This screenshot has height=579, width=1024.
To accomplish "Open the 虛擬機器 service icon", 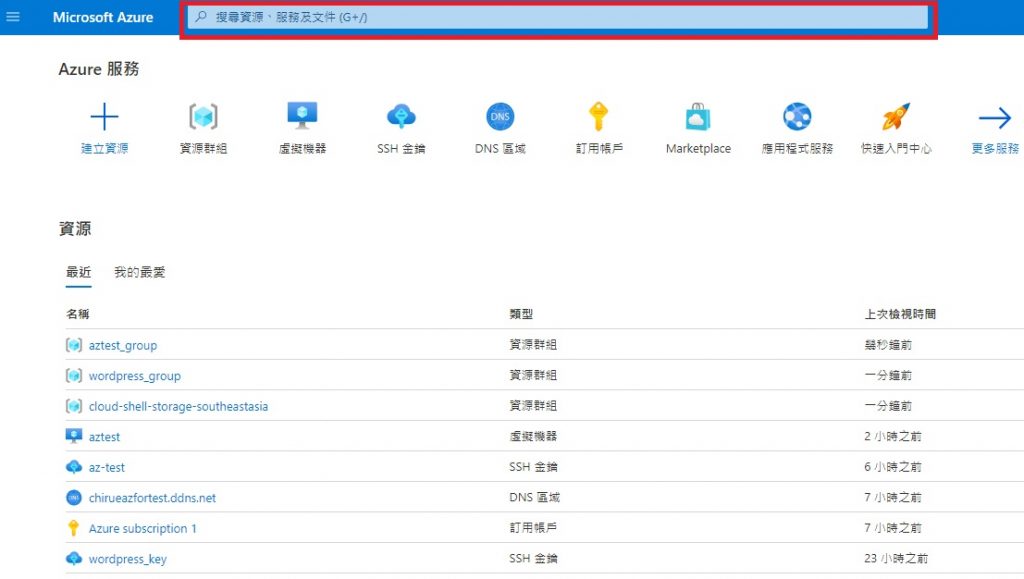I will pyautogui.click(x=302, y=116).
